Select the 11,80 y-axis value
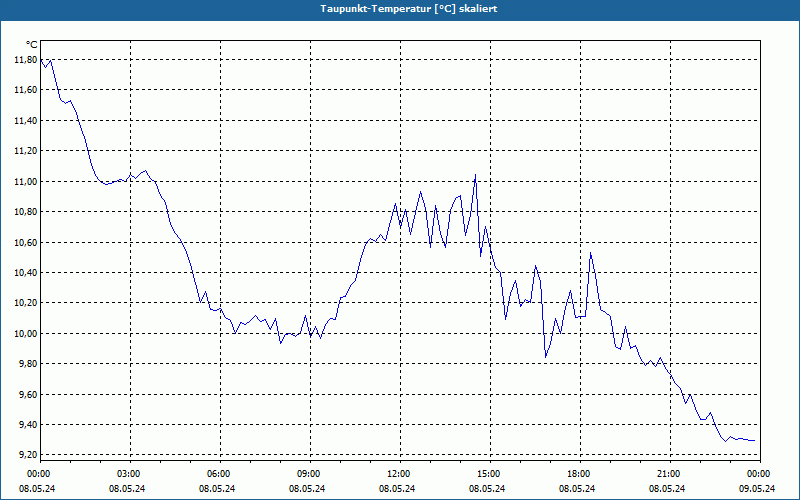 (26, 60)
